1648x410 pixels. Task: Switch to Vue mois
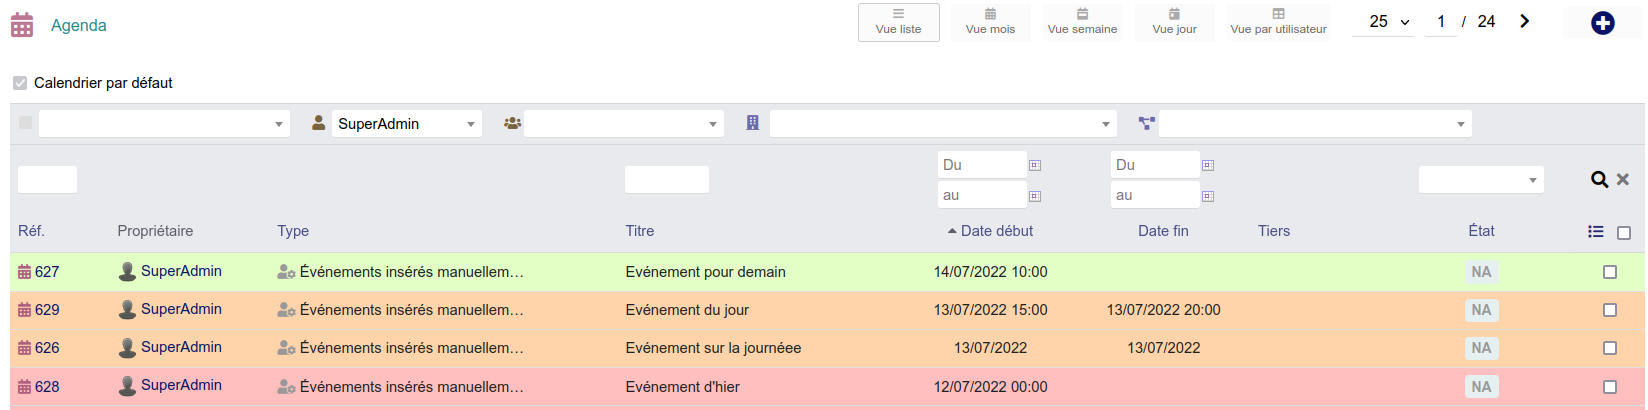pos(990,22)
